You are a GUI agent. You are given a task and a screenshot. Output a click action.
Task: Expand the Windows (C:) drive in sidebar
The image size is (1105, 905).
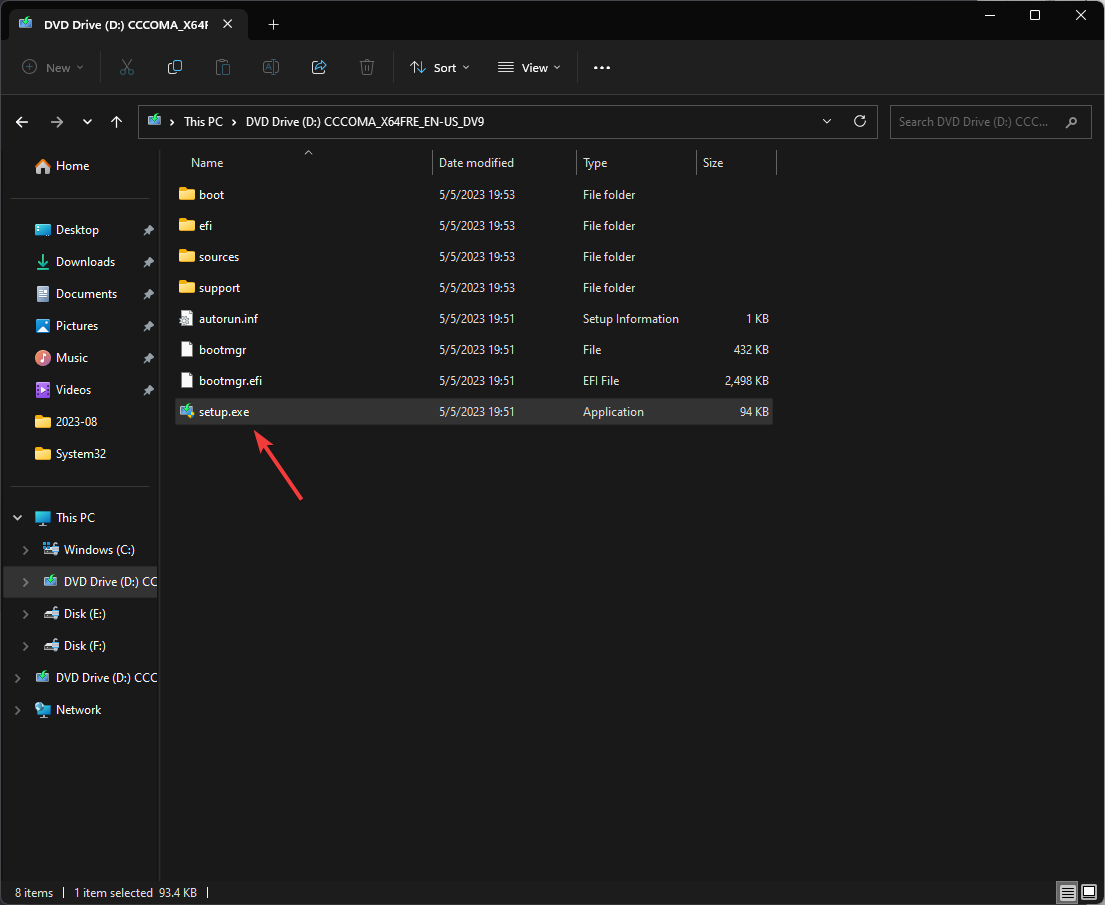(24, 549)
